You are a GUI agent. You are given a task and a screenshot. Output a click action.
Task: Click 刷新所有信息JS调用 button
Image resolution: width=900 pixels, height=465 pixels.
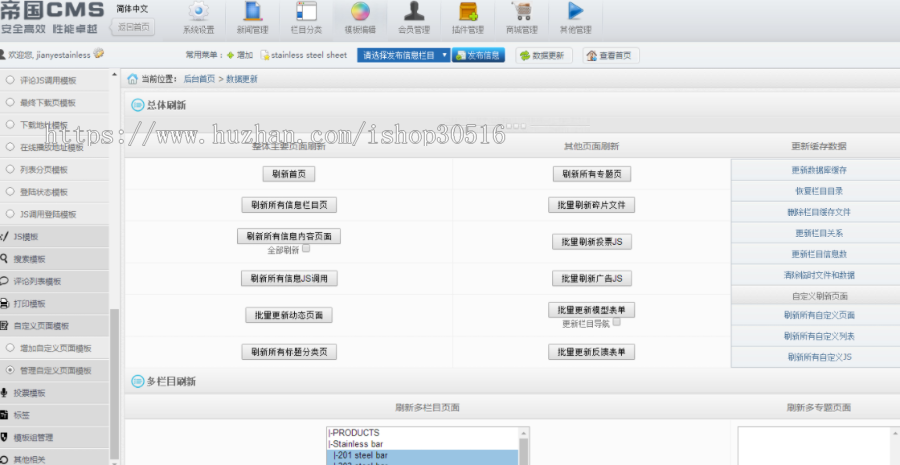tap(289, 278)
